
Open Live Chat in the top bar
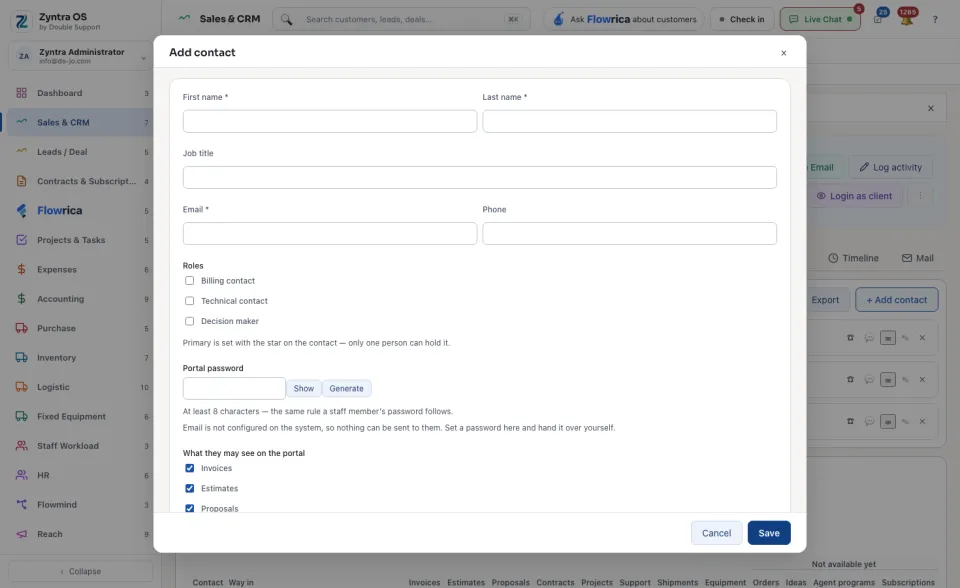click(x=820, y=19)
